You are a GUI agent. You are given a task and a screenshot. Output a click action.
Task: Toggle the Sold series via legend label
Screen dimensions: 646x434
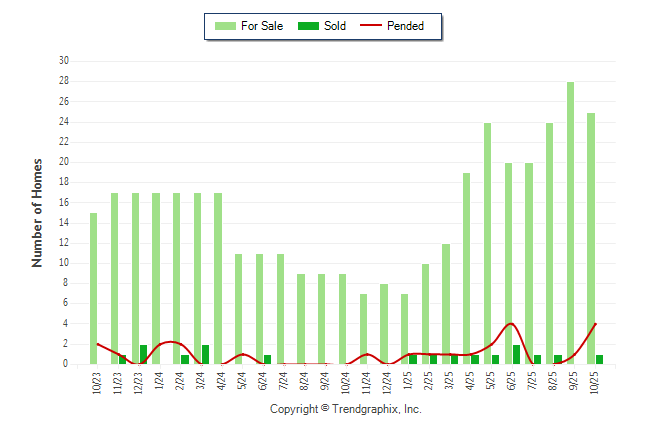pyautogui.click(x=335, y=26)
